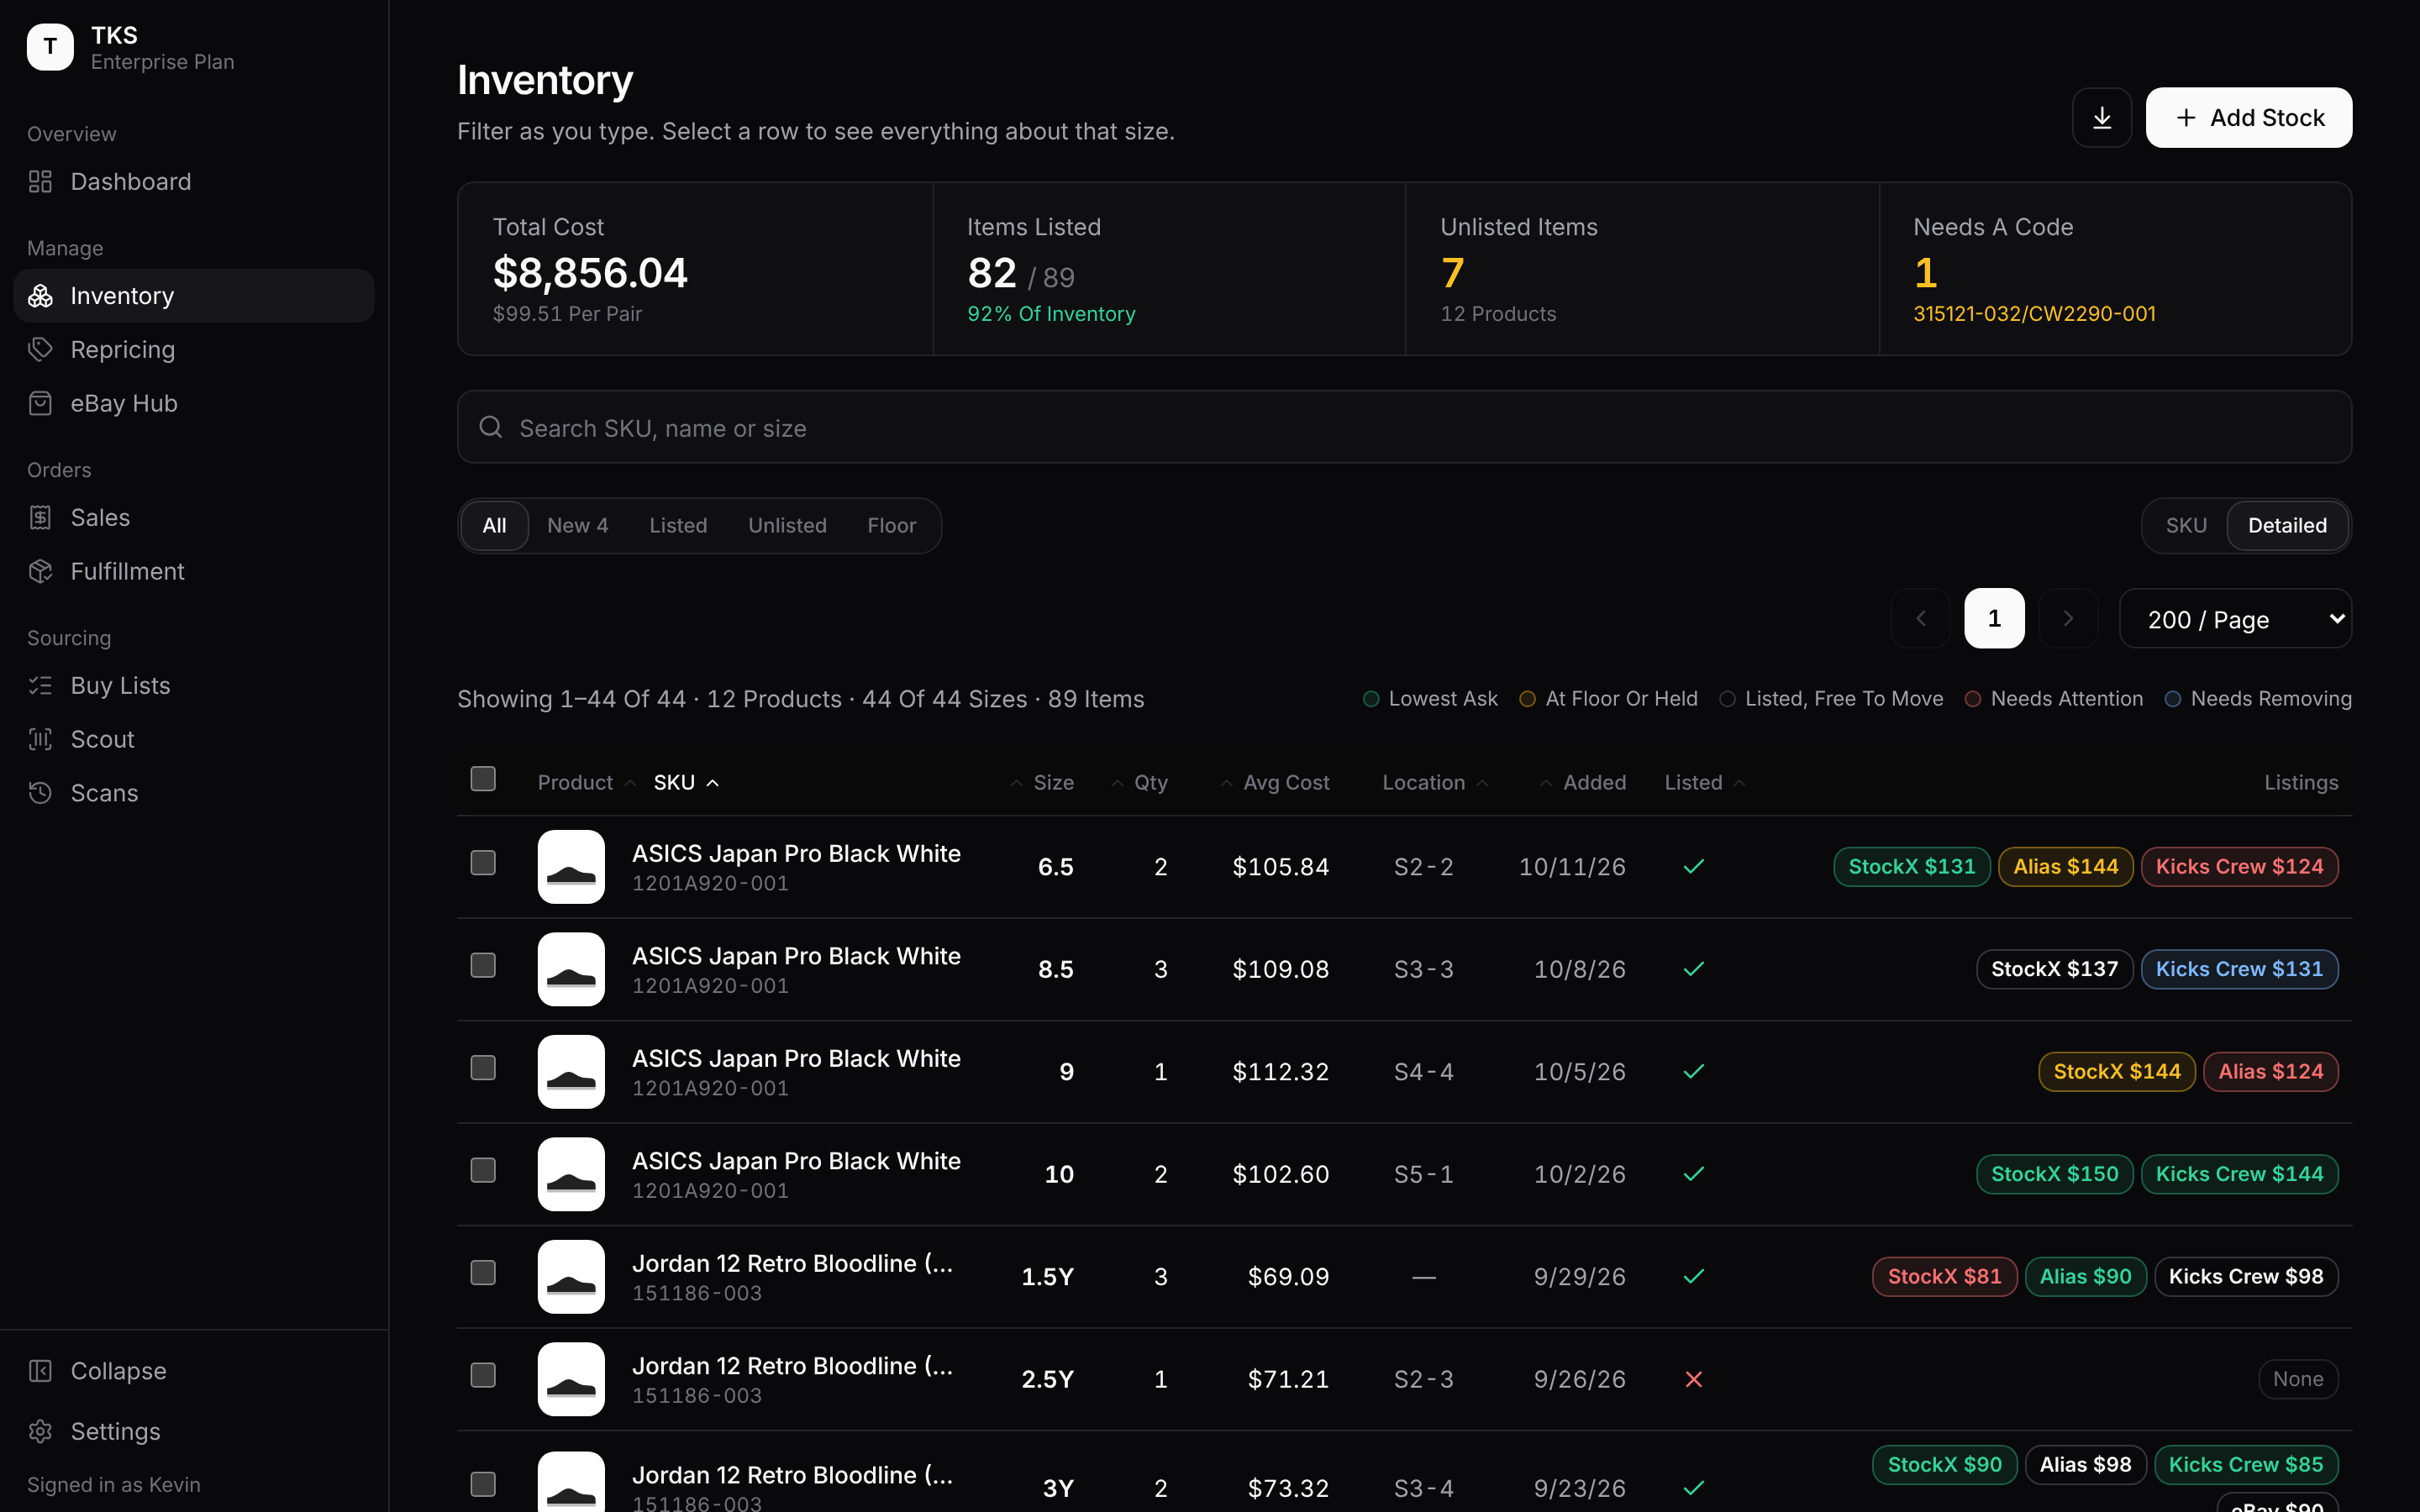
Task: Select the Floor filter tab
Action: pyautogui.click(x=891, y=526)
